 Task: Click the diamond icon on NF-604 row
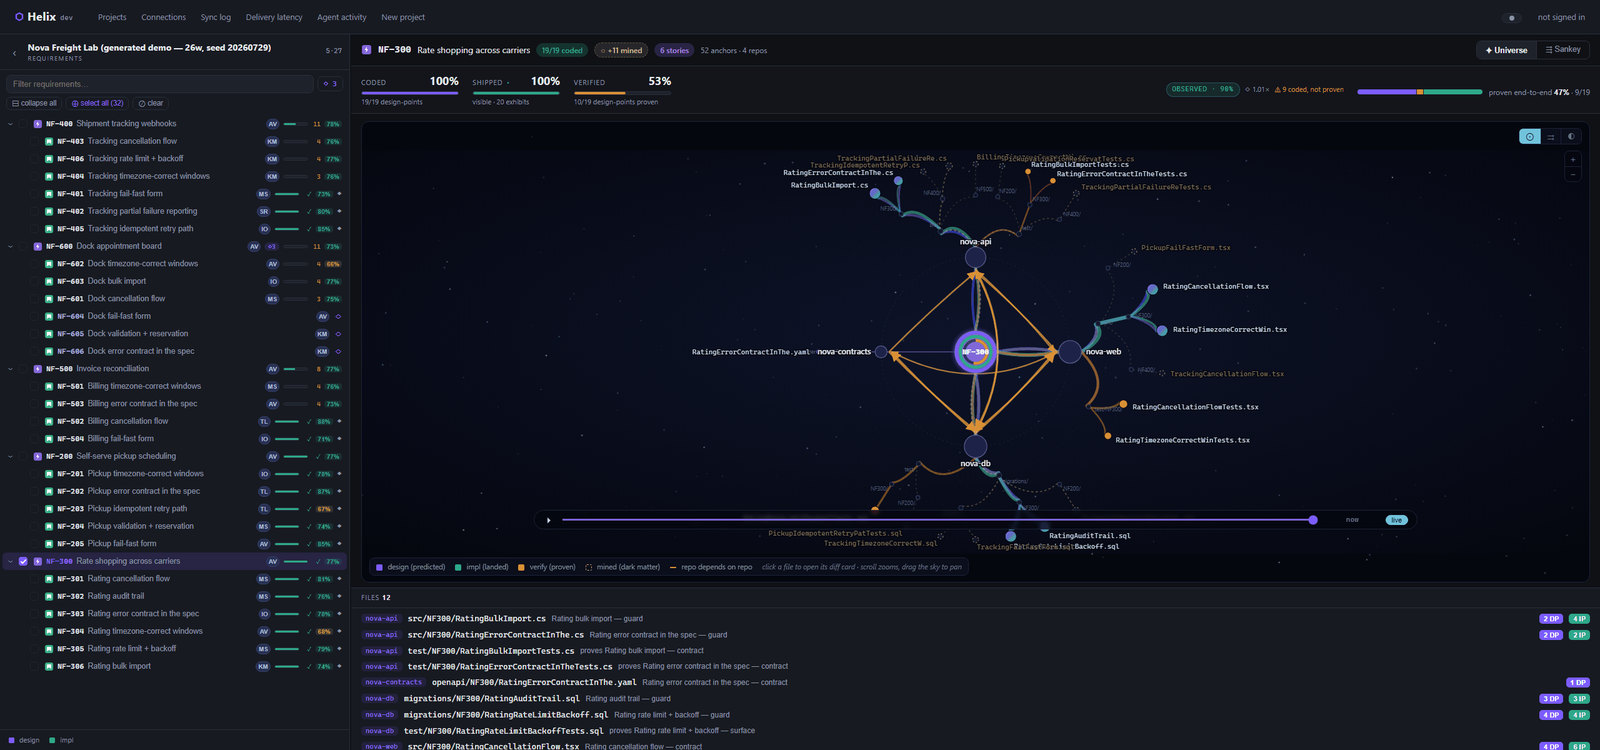point(338,316)
